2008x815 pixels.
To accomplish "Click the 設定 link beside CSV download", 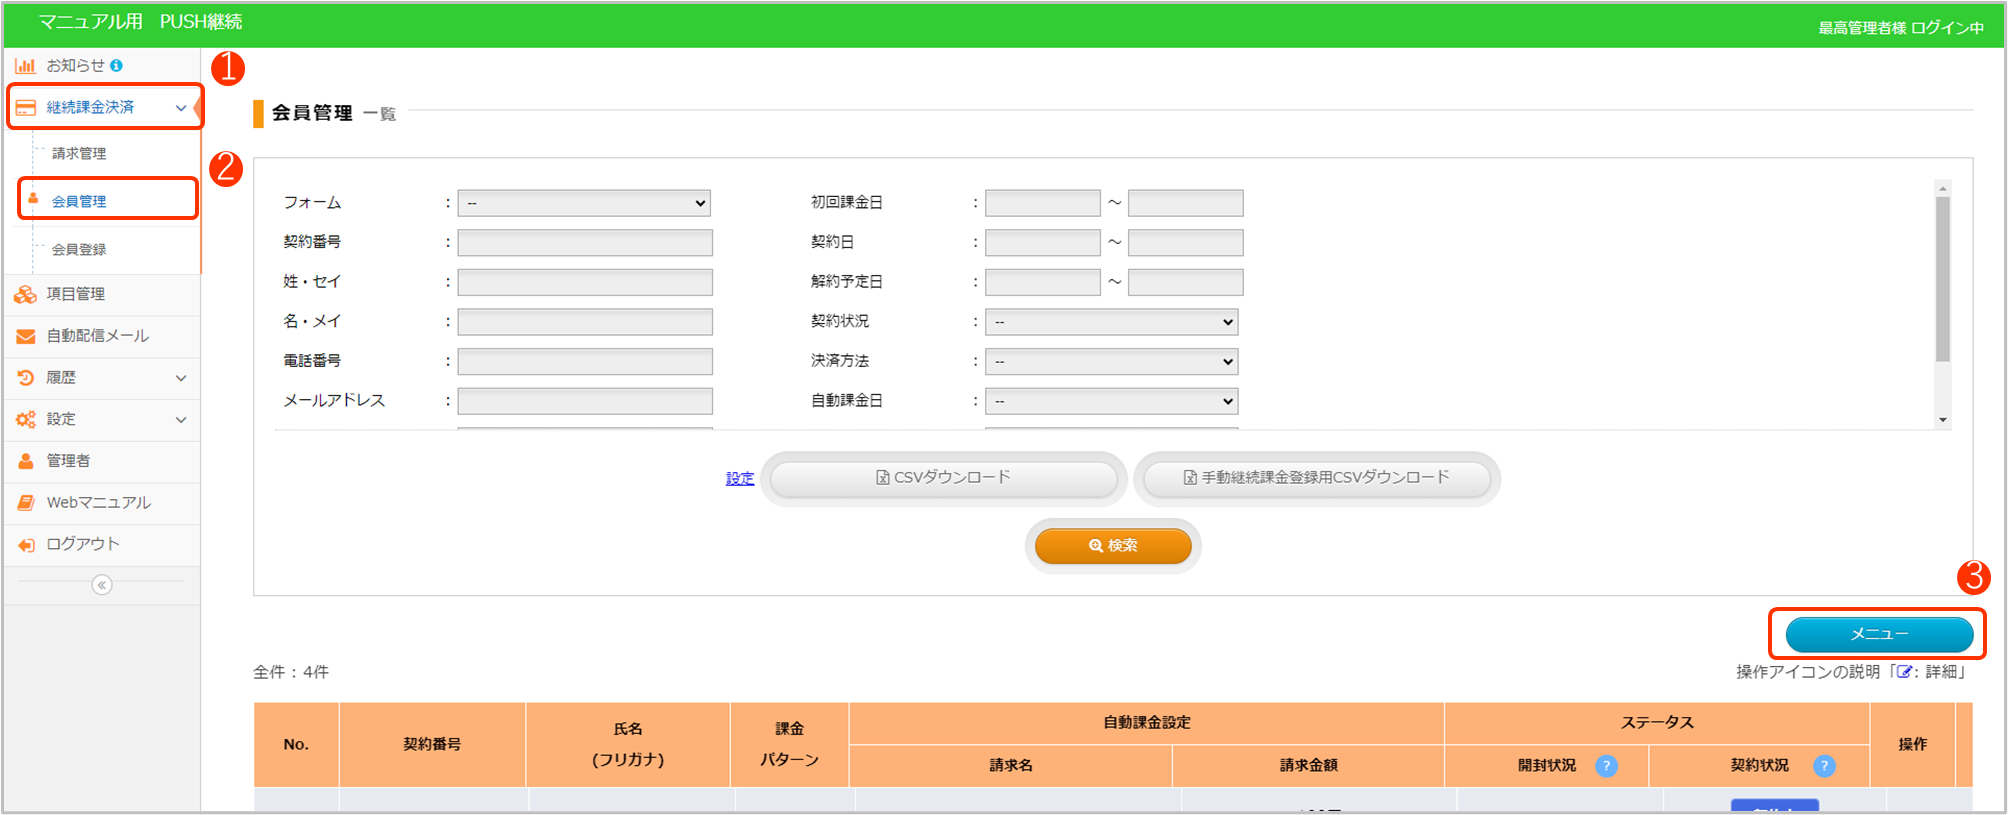I will (740, 479).
